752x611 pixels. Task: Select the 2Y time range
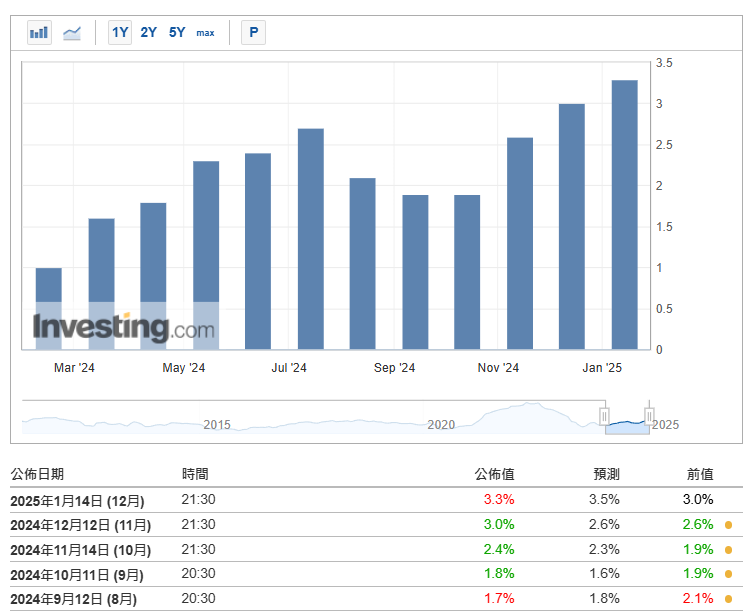tap(148, 32)
